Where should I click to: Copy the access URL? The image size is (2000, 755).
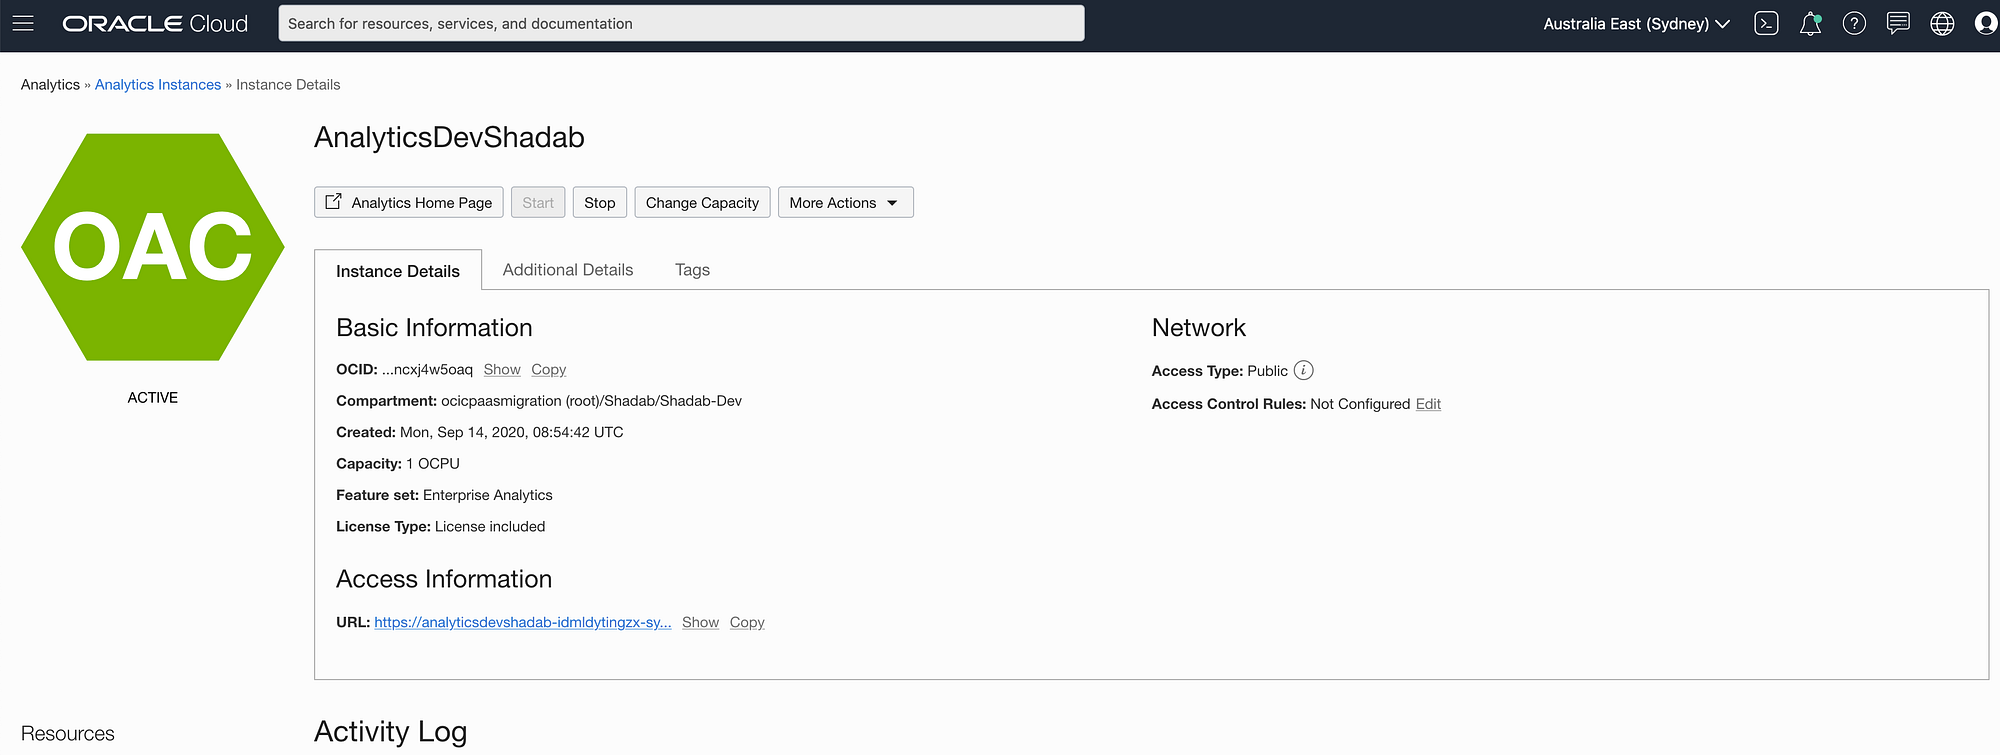pos(747,622)
